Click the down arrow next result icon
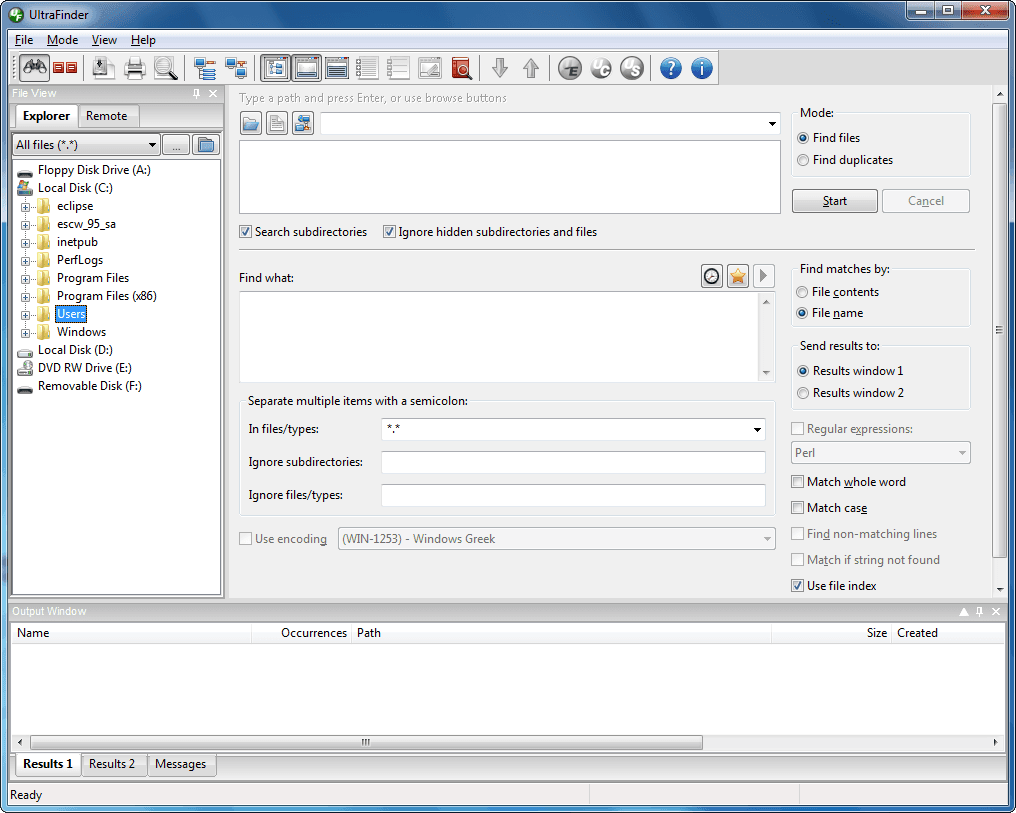Image resolution: width=1016 pixels, height=813 pixels. [500, 67]
